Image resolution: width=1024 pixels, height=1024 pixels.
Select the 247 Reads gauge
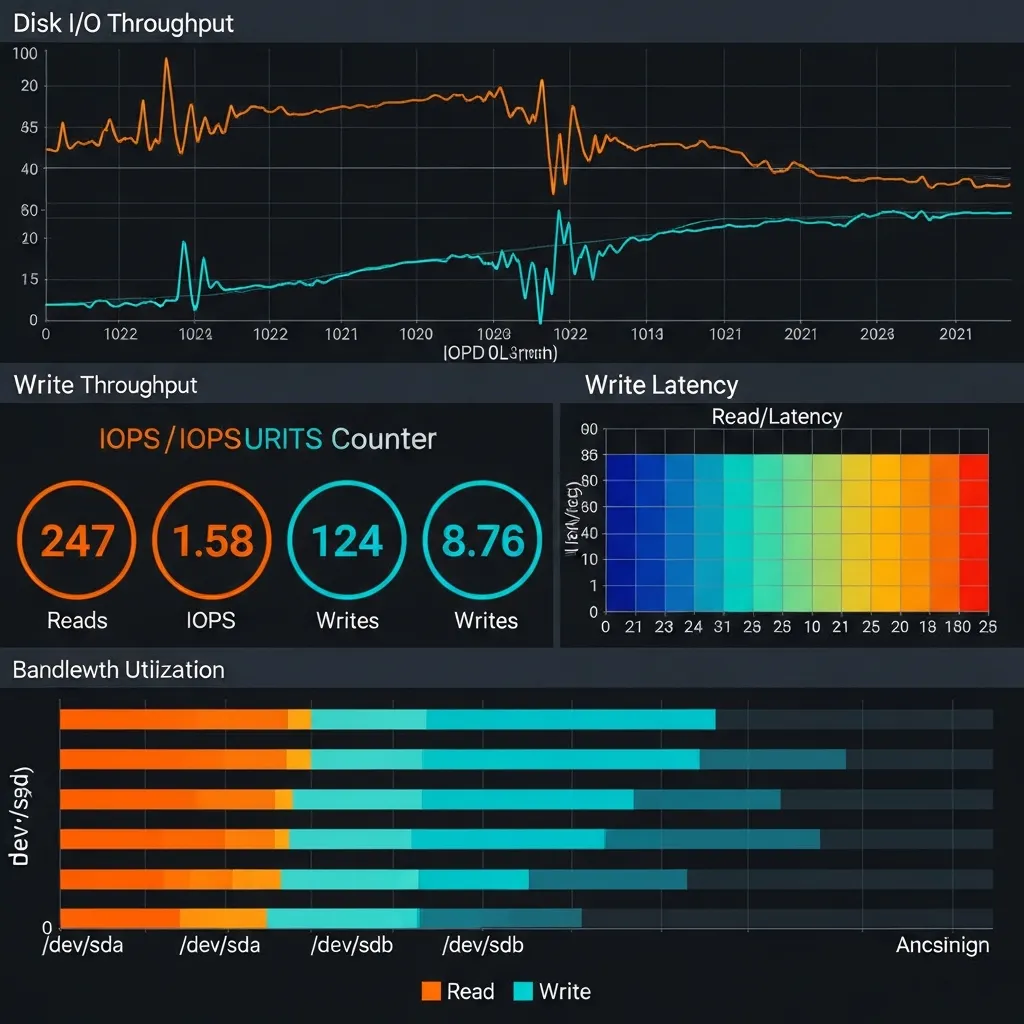click(76, 540)
